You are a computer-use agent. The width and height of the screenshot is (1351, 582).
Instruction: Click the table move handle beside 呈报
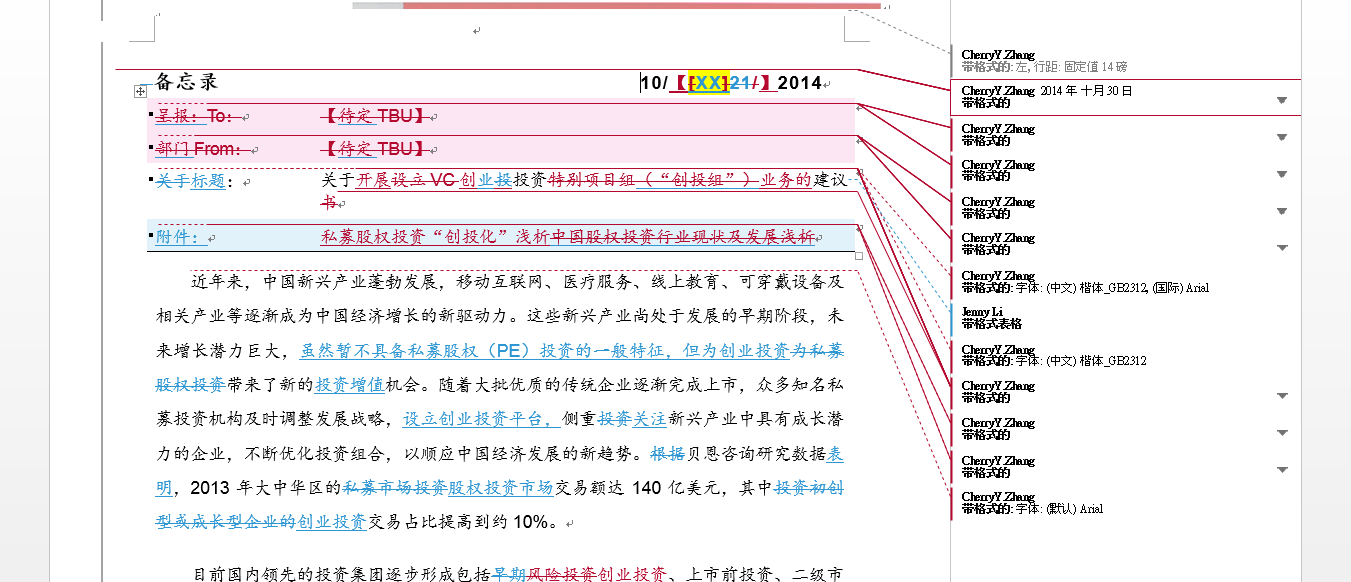141,92
